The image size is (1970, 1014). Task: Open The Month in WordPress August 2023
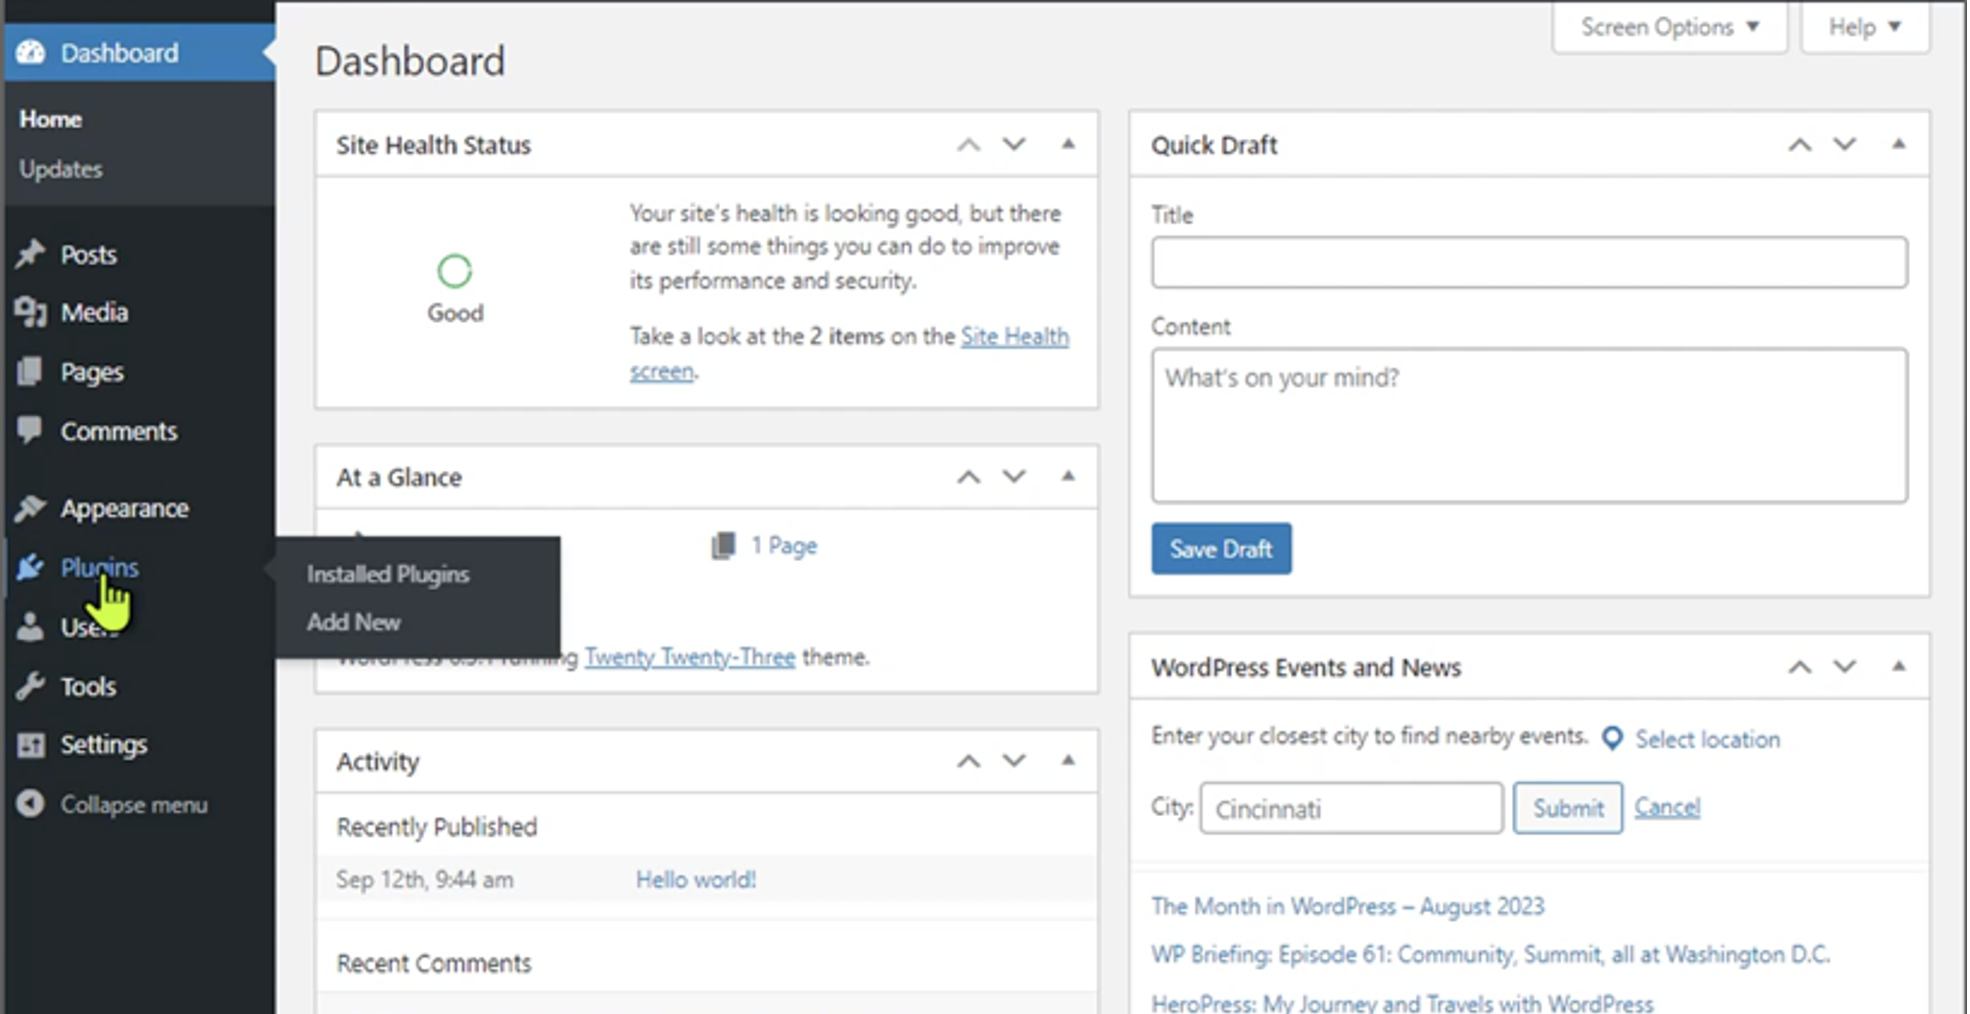point(1348,906)
